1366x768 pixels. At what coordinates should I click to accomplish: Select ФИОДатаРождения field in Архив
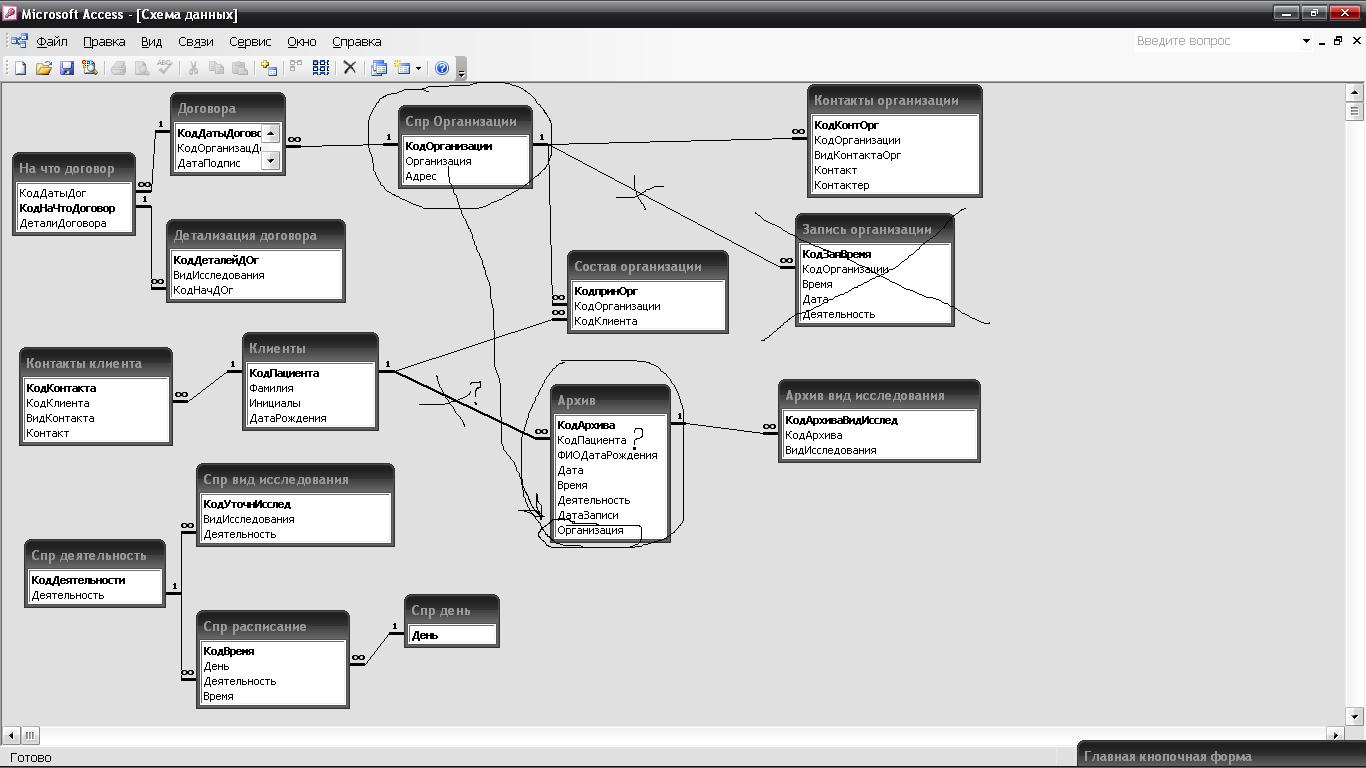click(607, 455)
